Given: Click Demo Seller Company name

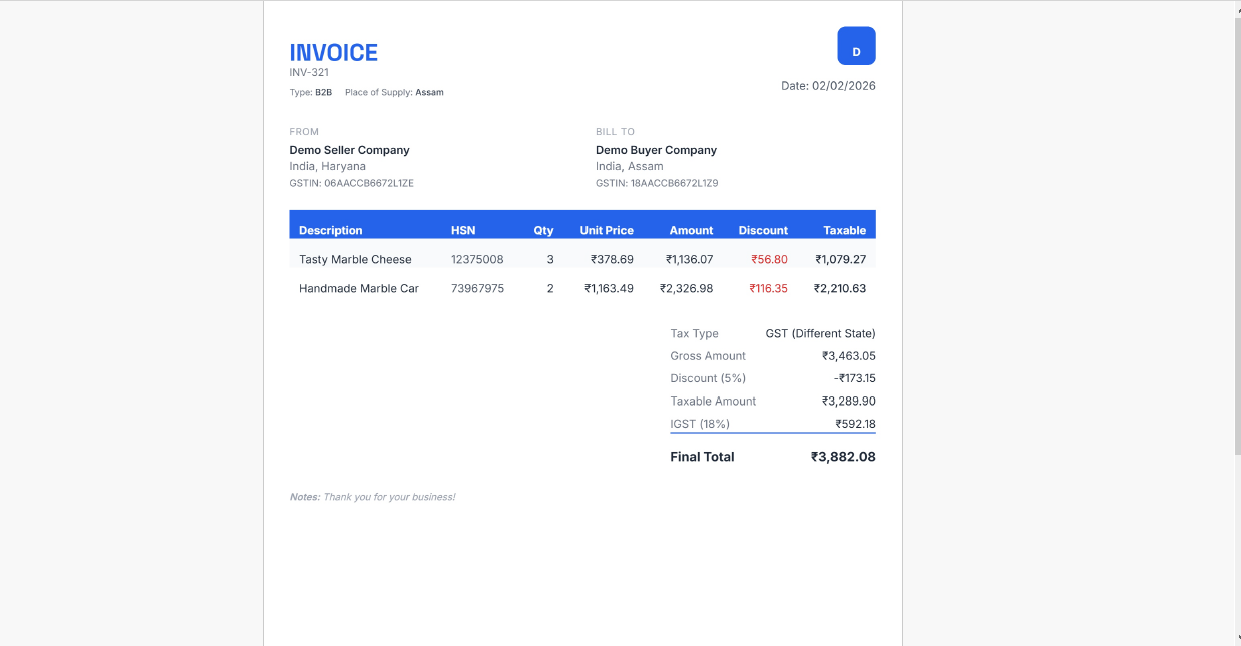Looking at the screenshot, I should click(x=350, y=150).
